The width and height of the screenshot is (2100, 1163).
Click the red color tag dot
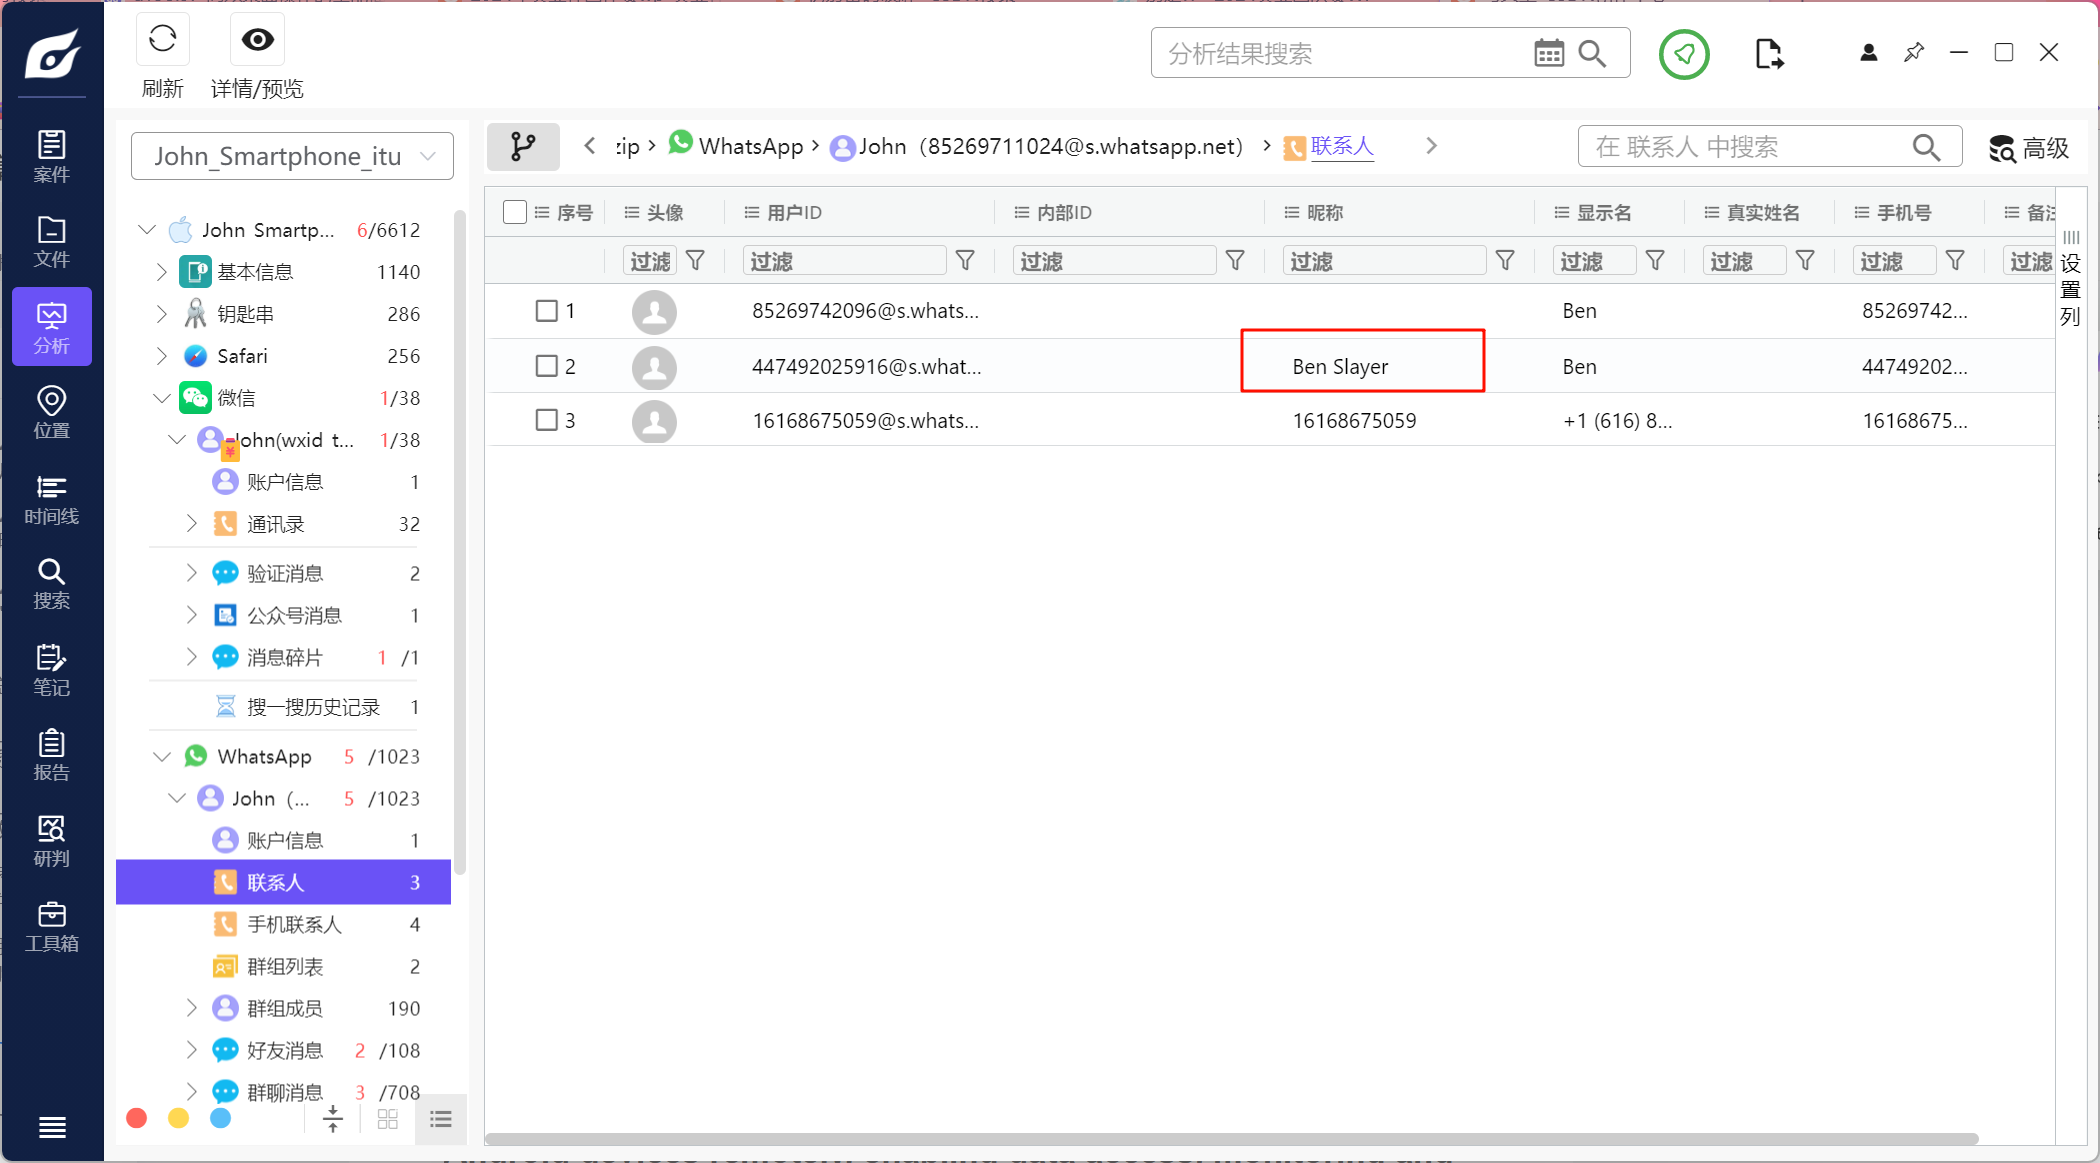[137, 1118]
